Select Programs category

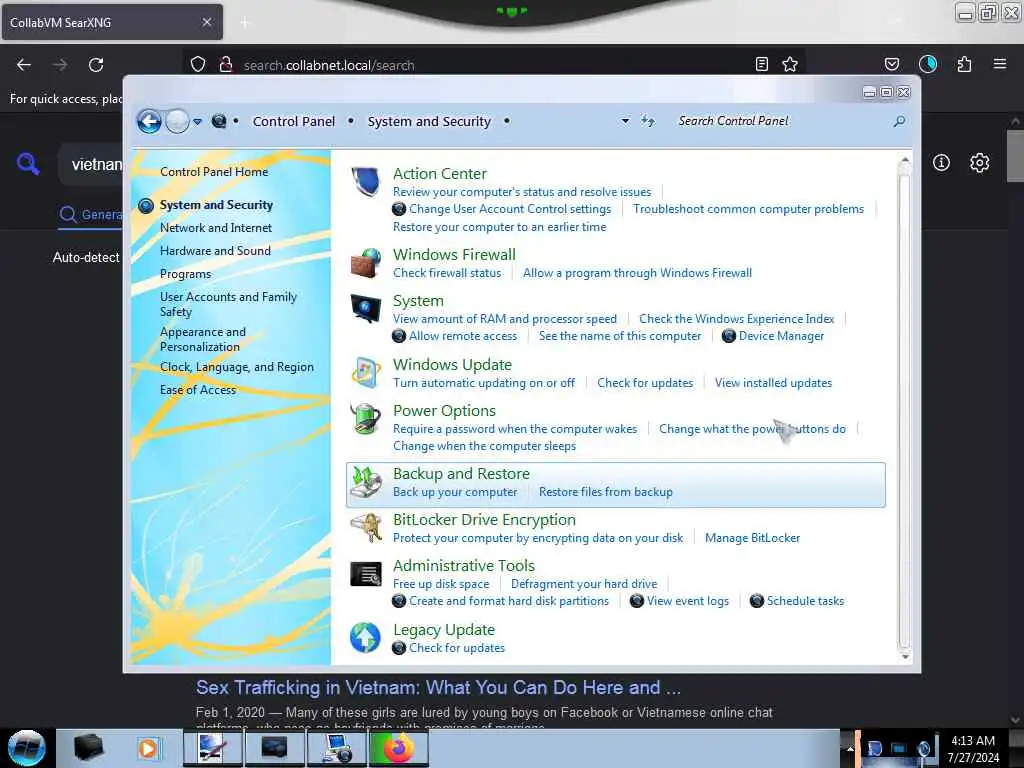pos(185,274)
